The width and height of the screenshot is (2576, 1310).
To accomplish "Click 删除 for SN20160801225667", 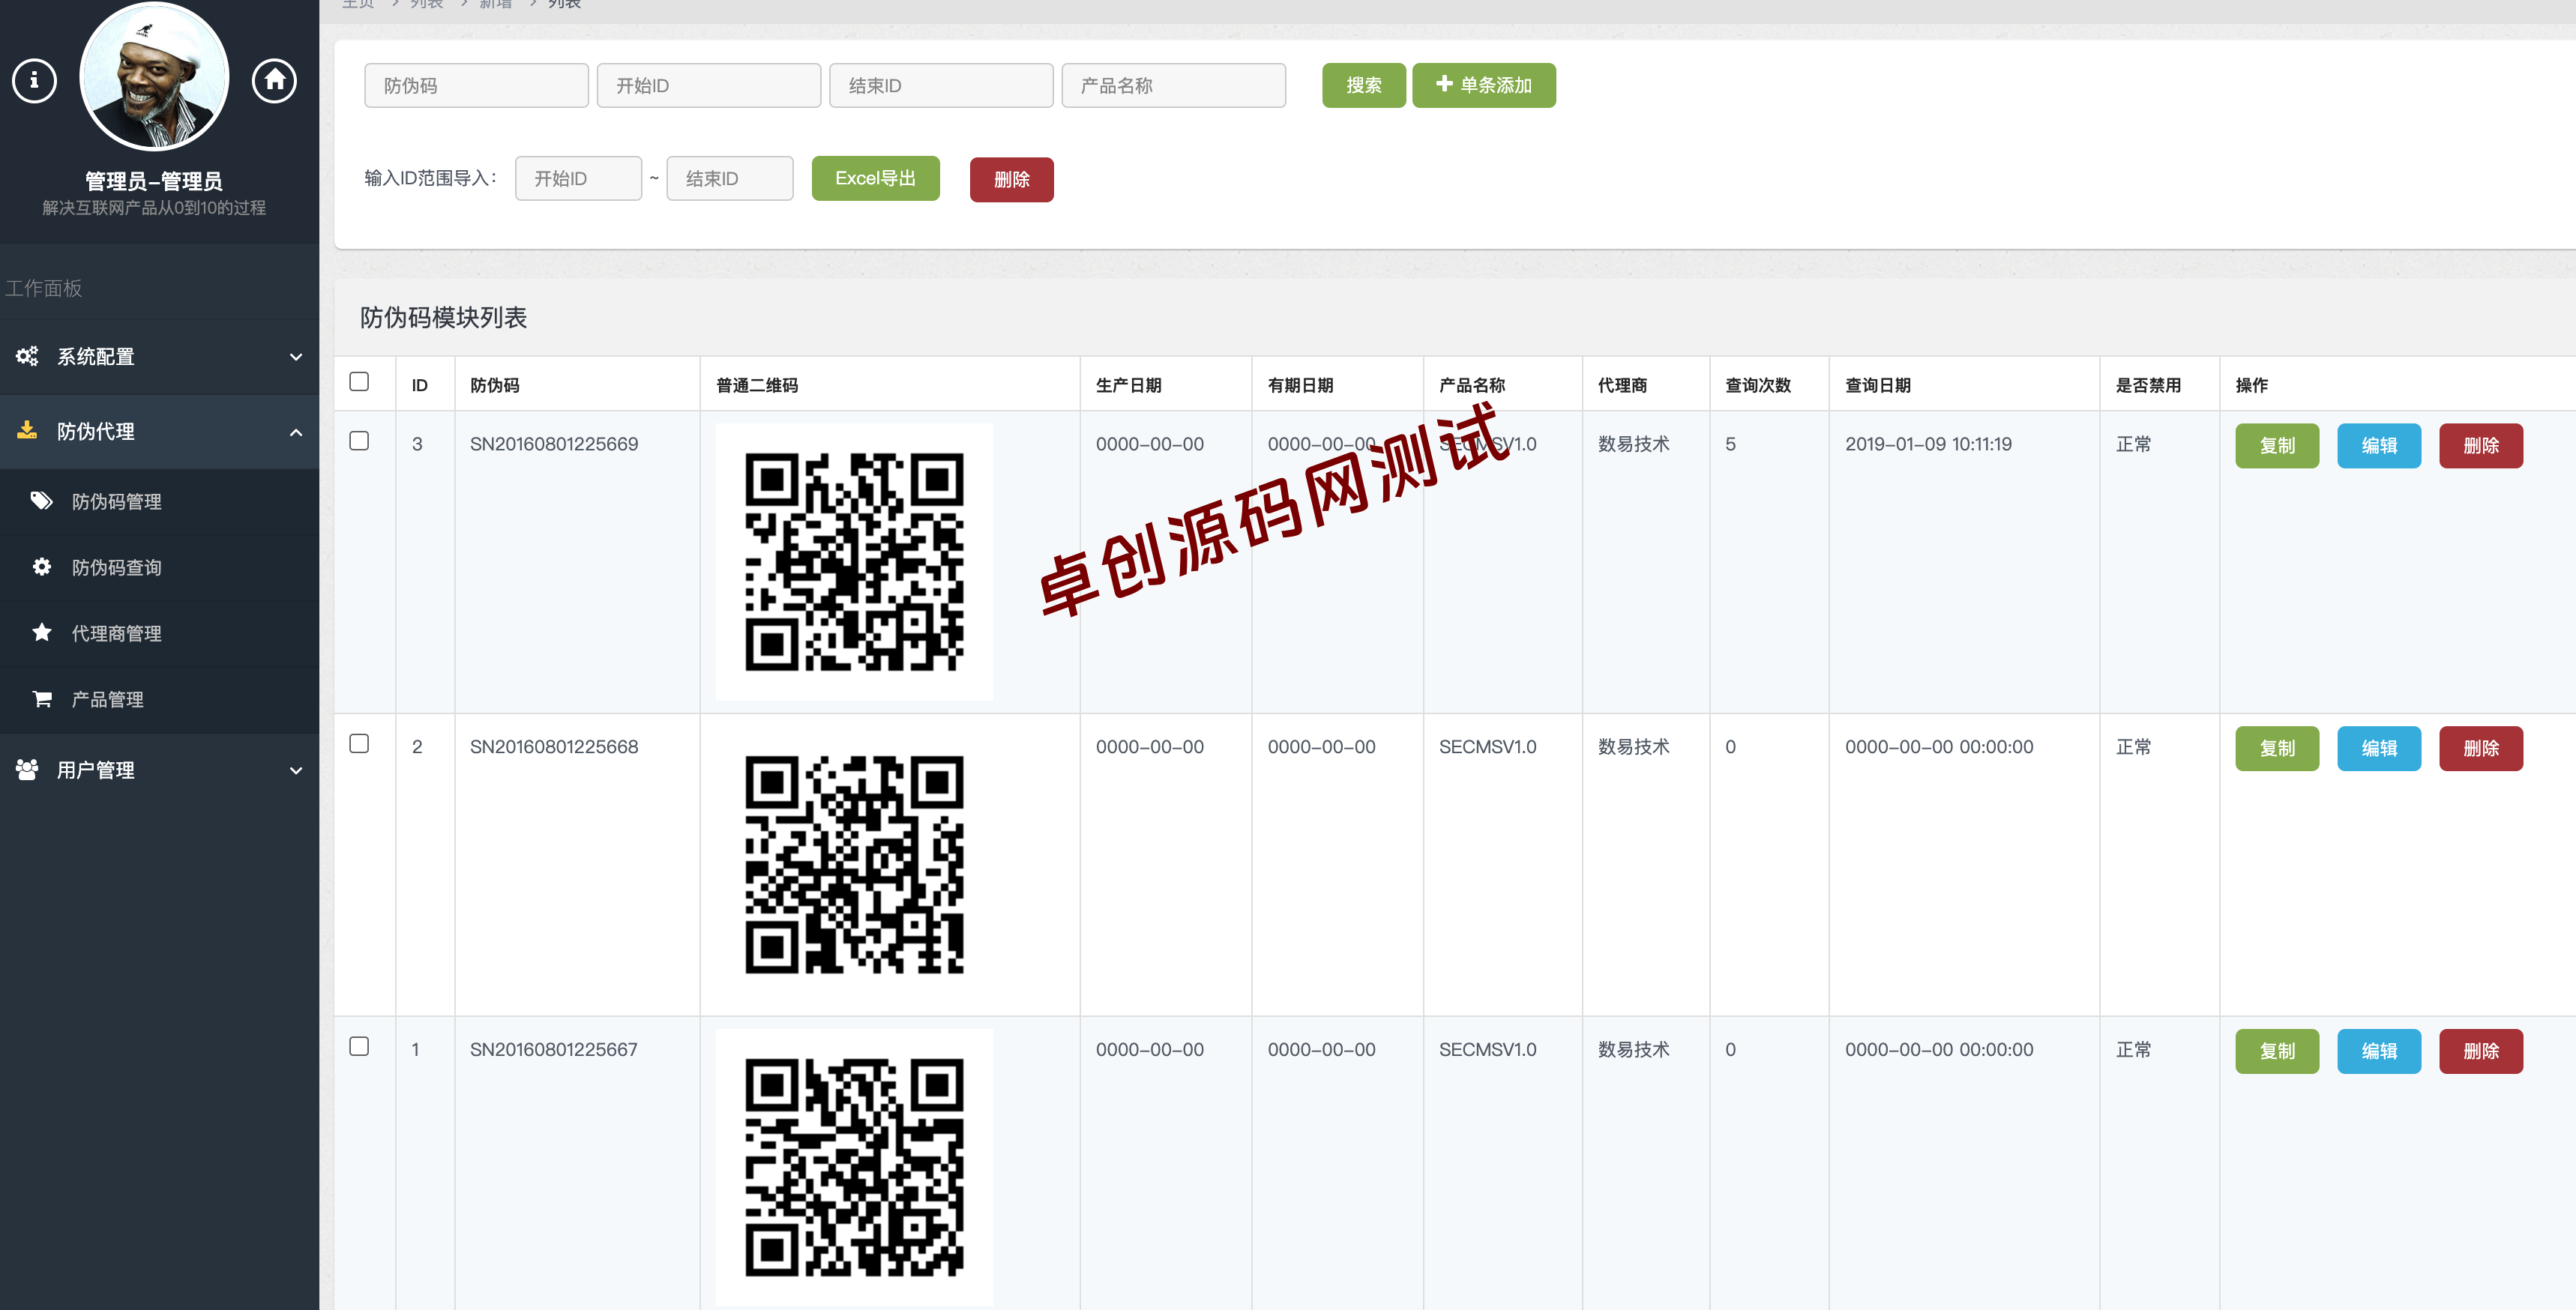I will point(2481,1052).
